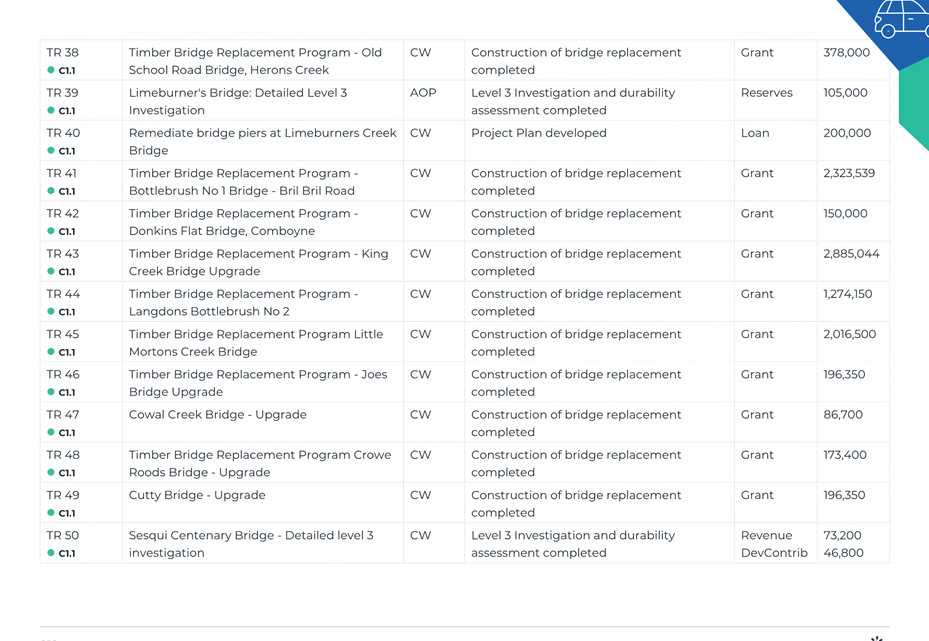Select Limeburner's Bridge Detailed Level 3 Investigation text
This screenshot has height=641, width=929.
click(238, 101)
